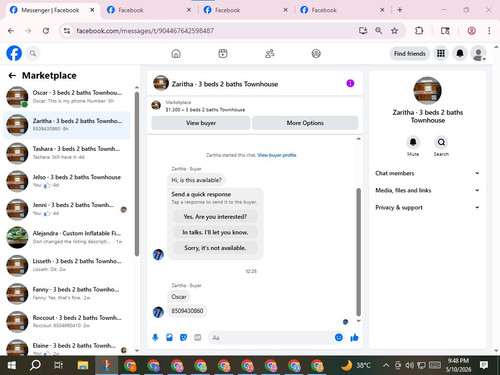The image size is (500, 375).
Task: Click the browser back arrow
Action: [11, 31]
